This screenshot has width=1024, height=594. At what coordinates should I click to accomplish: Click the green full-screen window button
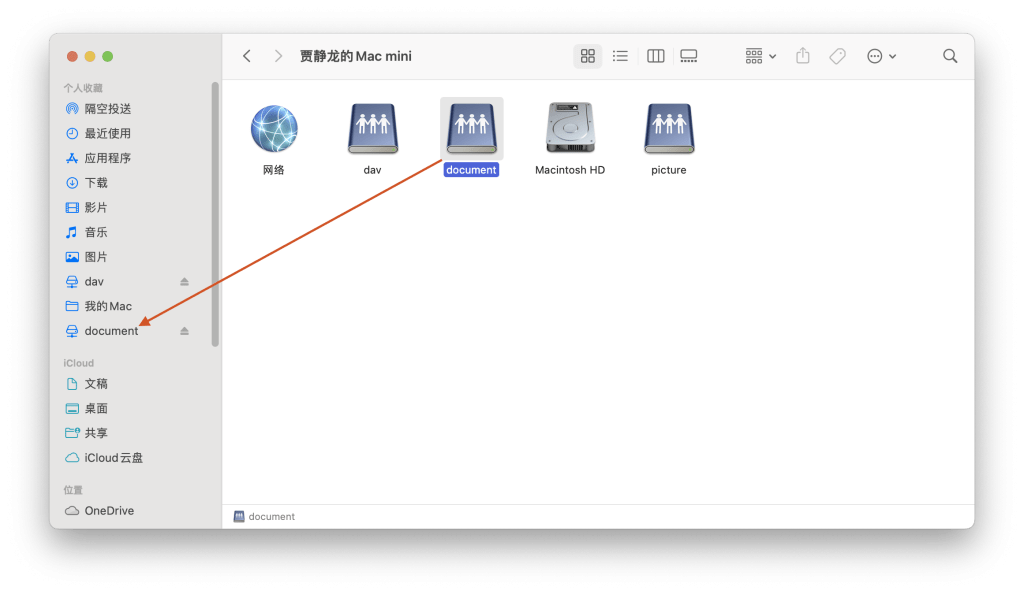pyautogui.click(x=108, y=57)
